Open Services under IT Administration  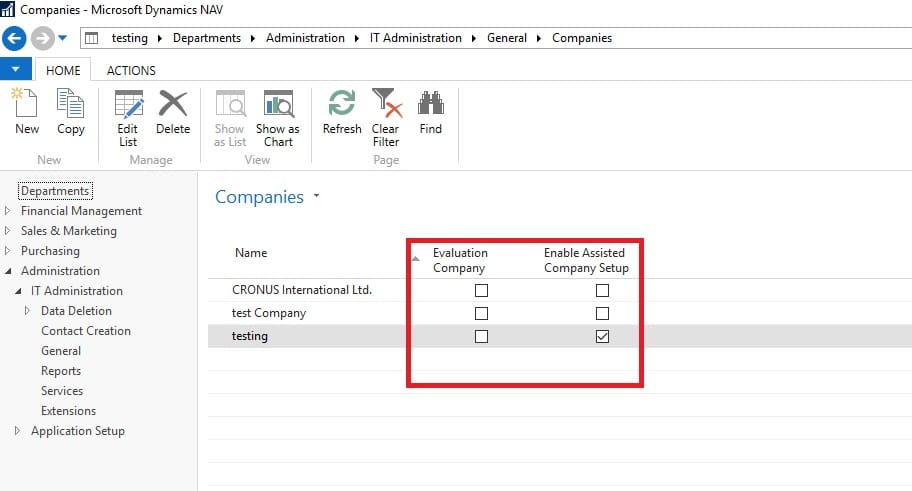coord(62,391)
